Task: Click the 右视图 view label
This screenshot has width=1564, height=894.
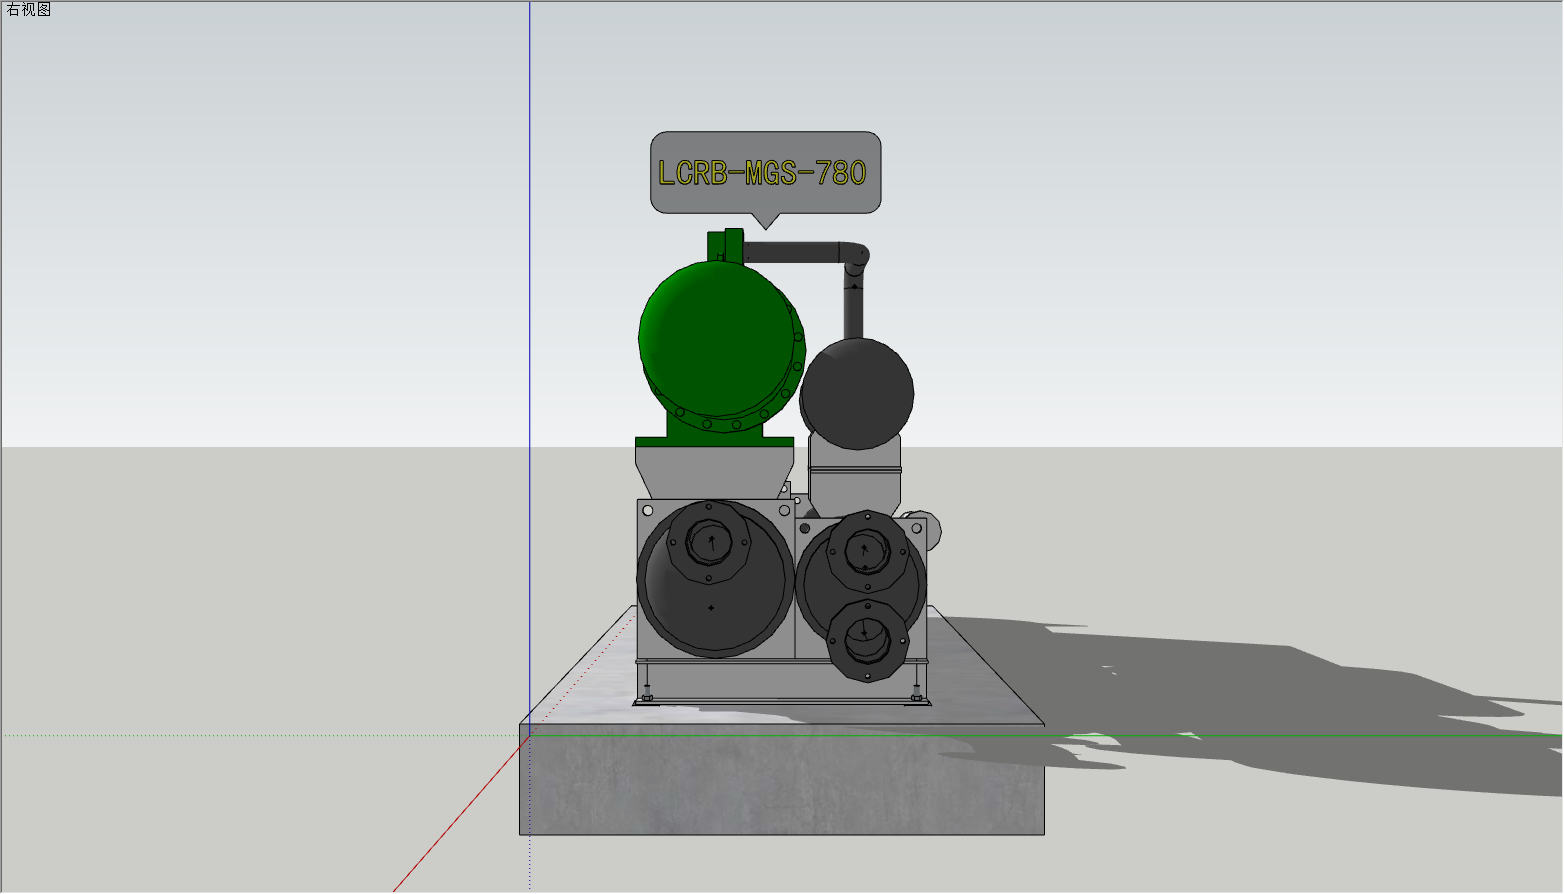Action: [x=28, y=10]
